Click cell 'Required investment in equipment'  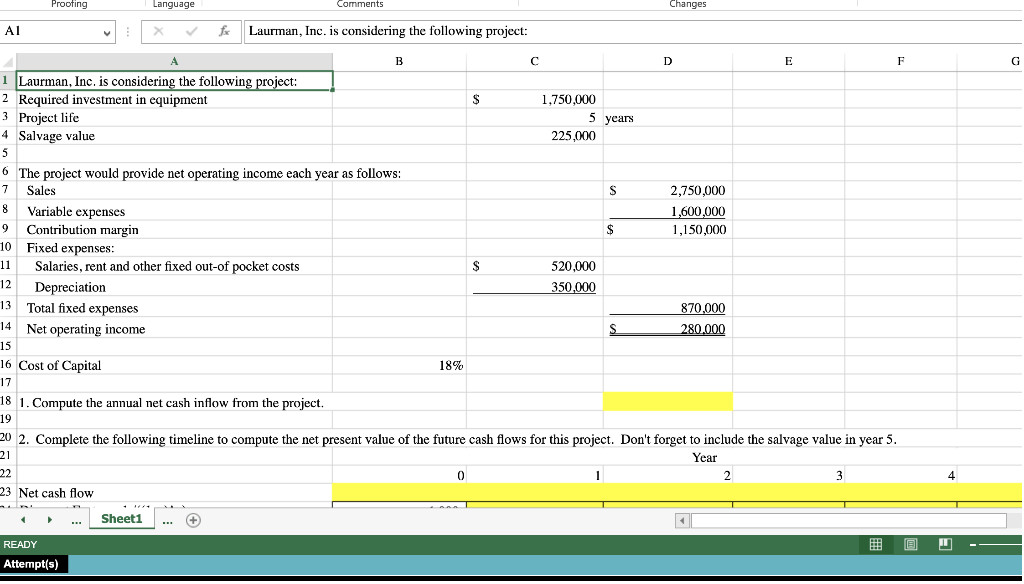[174, 99]
